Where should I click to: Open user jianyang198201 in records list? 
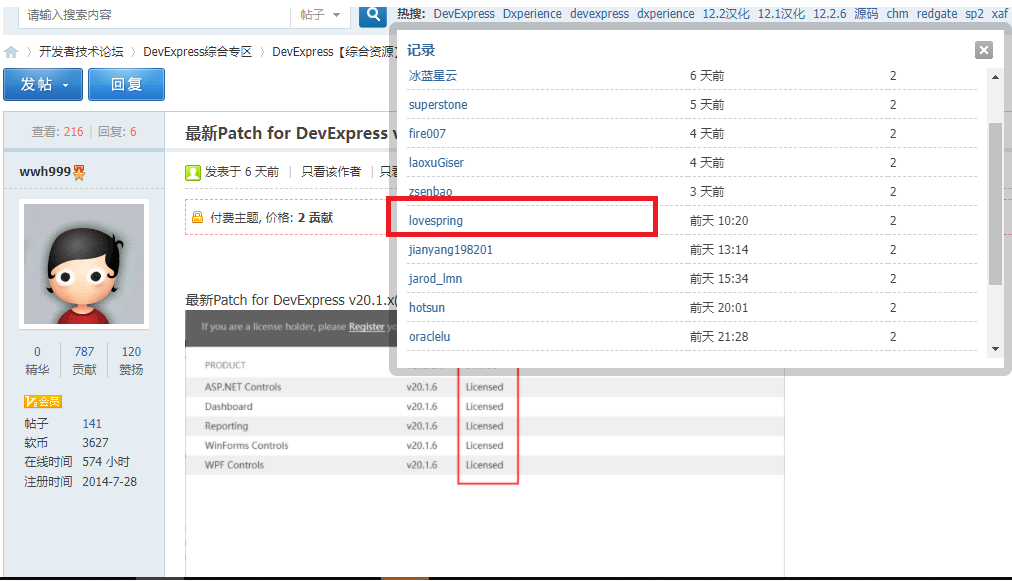pos(450,250)
